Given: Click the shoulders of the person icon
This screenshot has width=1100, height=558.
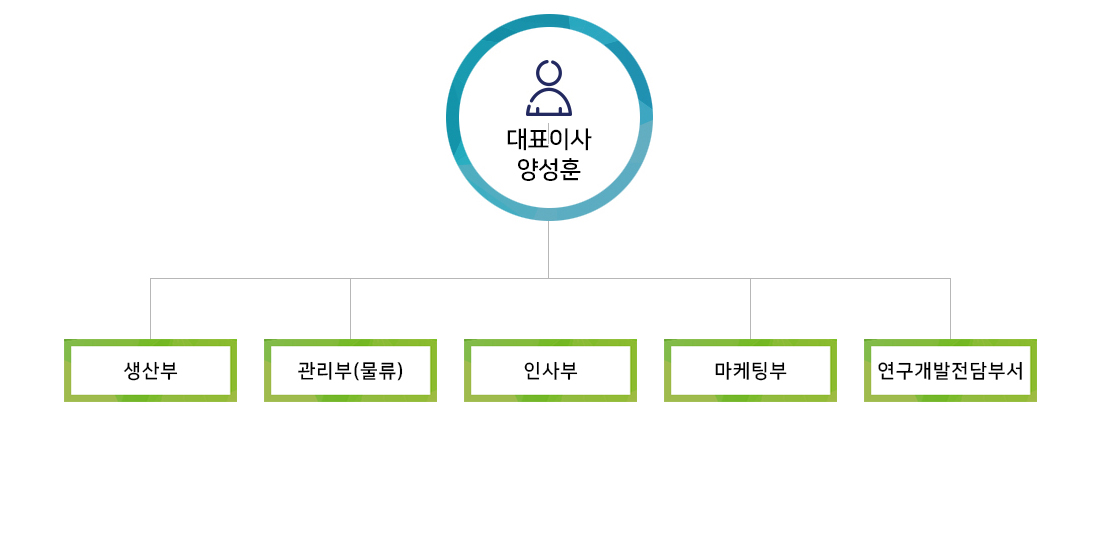Looking at the screenshot, I should 549,104.
